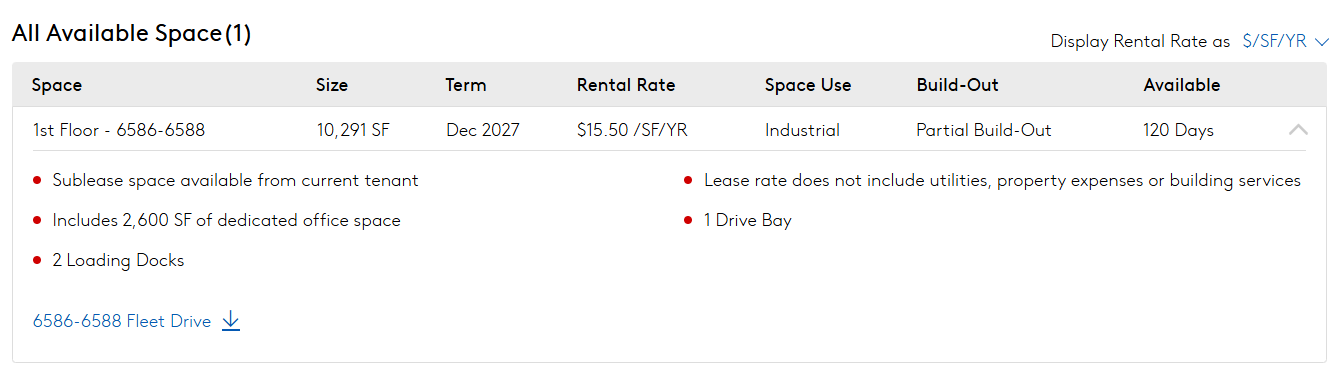1338x371 pixels.
Task: Click the Partial Build-Out cell
Action: (x=984, y=130)
